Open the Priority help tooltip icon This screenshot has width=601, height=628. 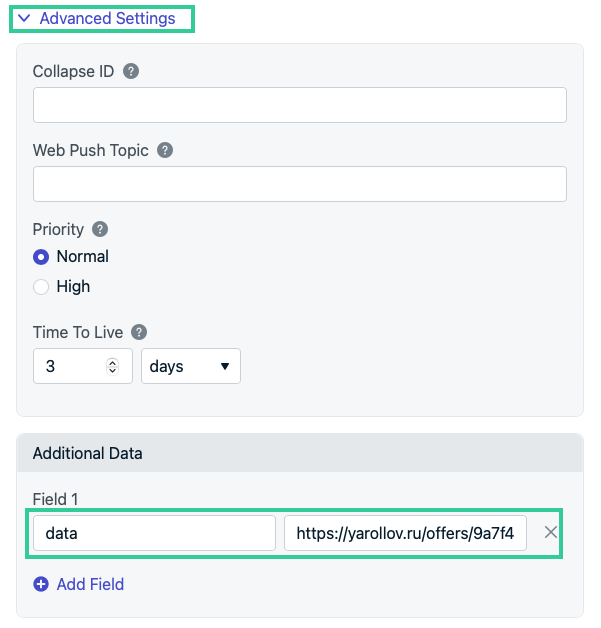(x=100, y=229)
